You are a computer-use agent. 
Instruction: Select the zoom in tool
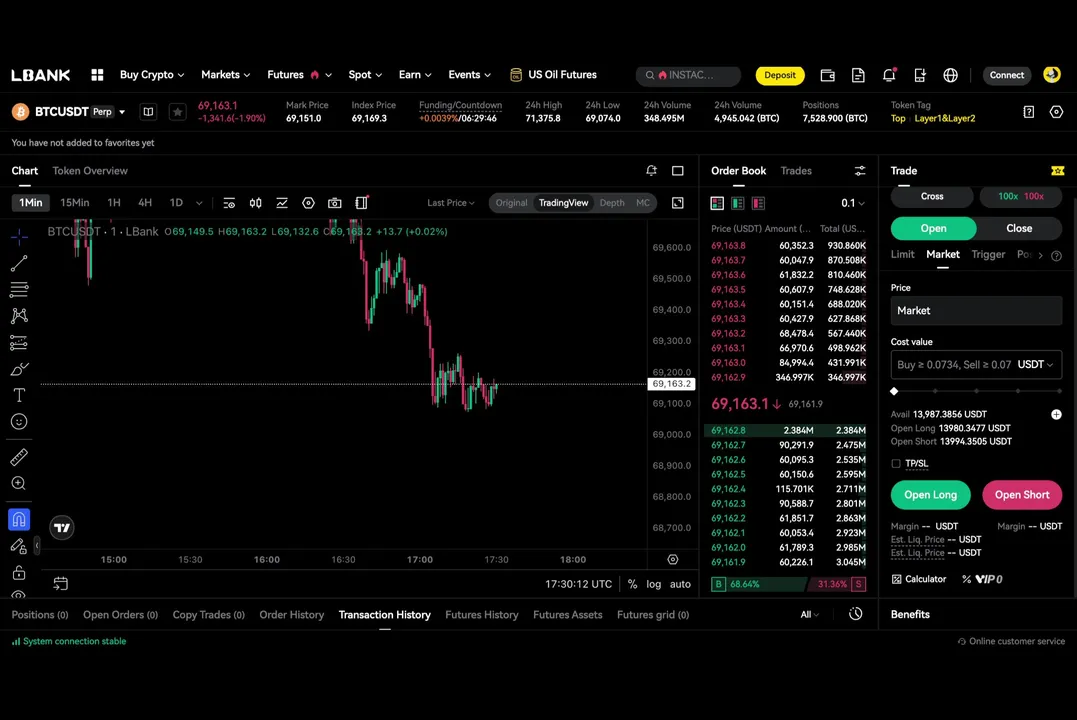[19, 483]
